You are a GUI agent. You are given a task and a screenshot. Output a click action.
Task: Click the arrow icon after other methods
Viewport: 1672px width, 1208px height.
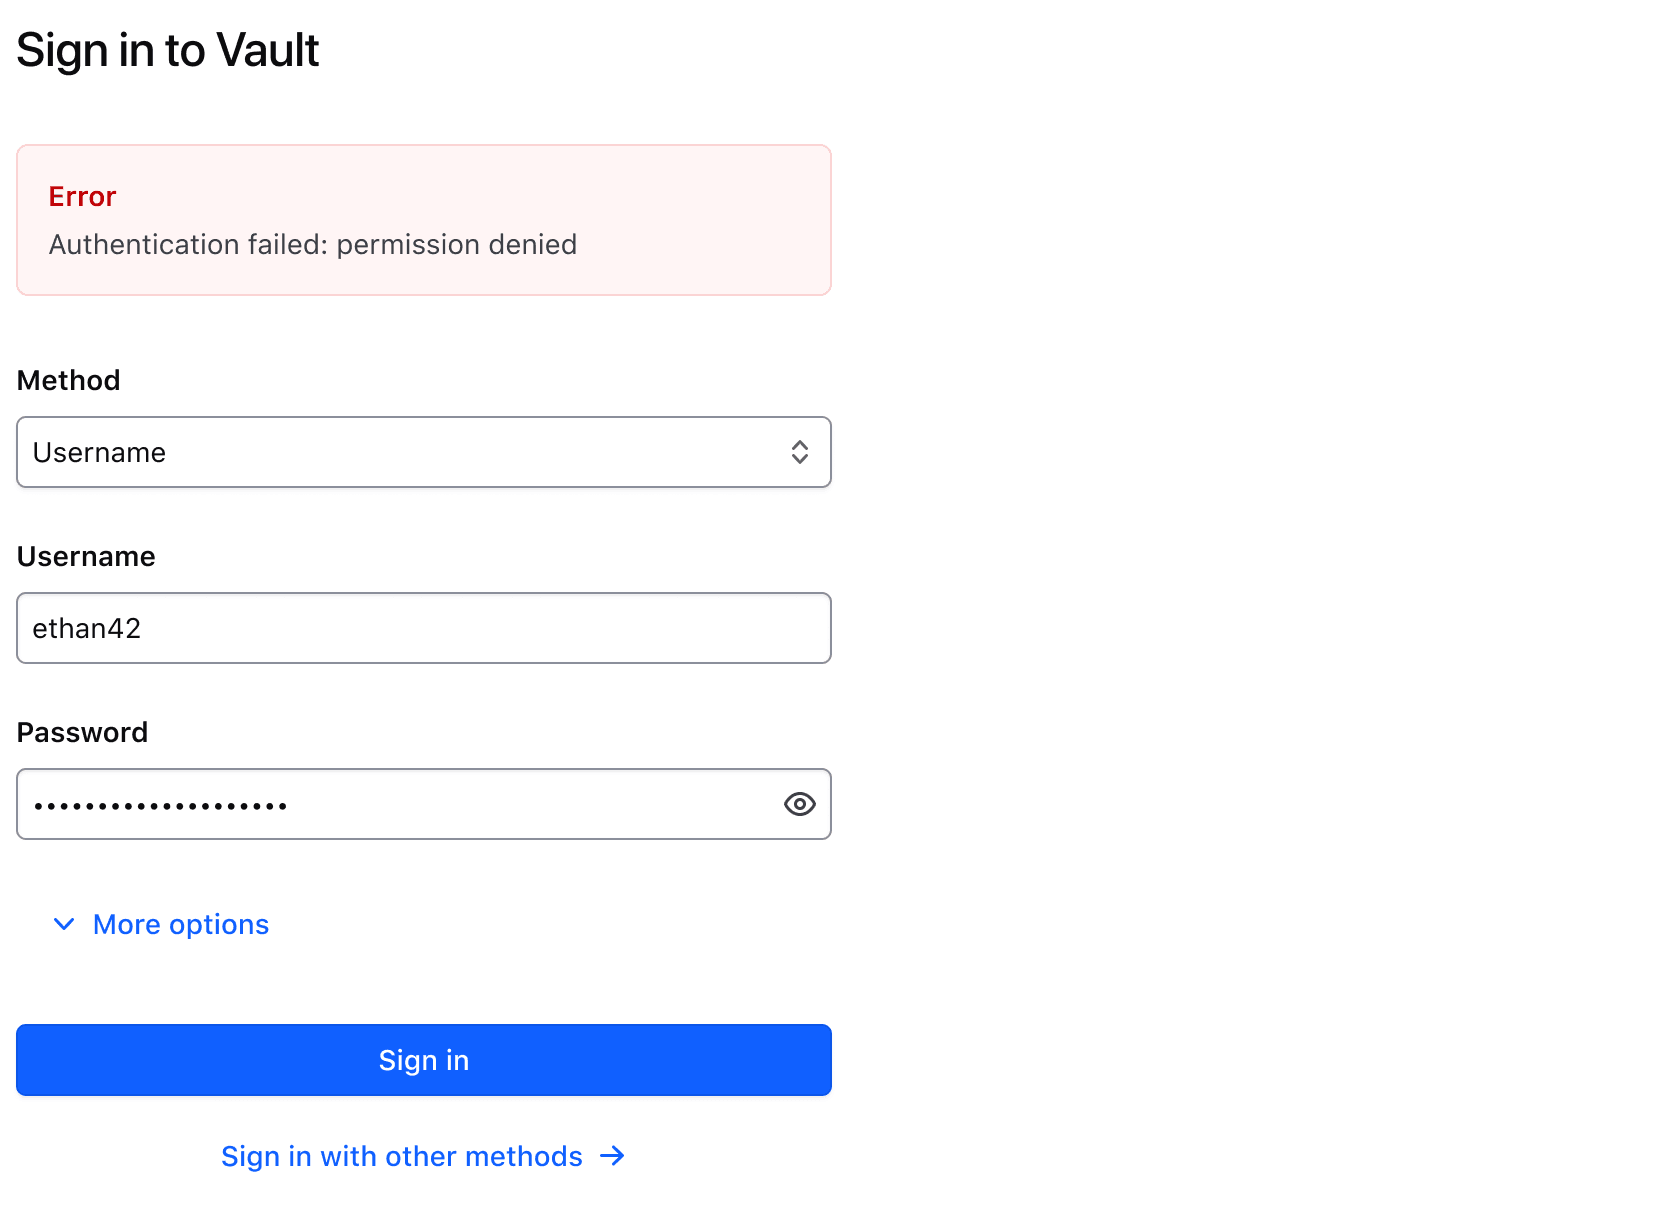coord(612,1156)
